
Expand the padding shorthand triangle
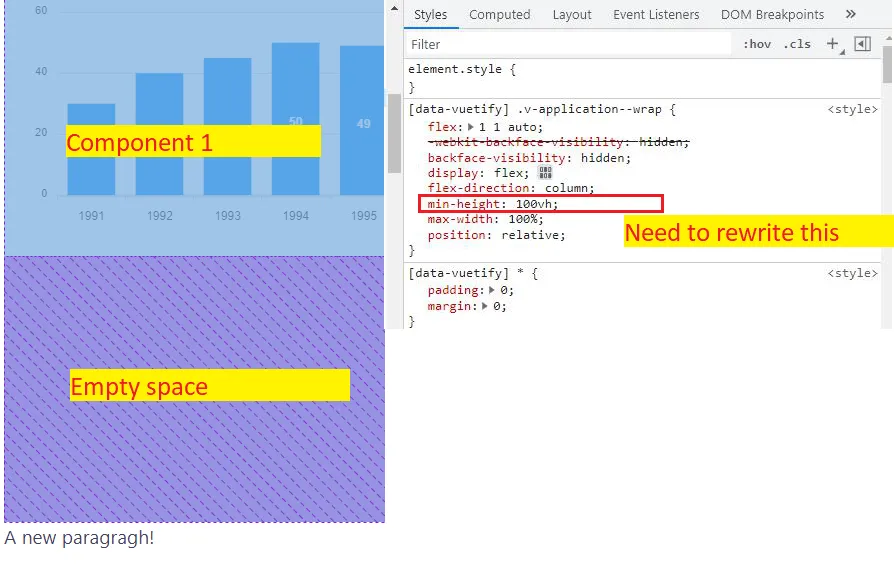491,290
